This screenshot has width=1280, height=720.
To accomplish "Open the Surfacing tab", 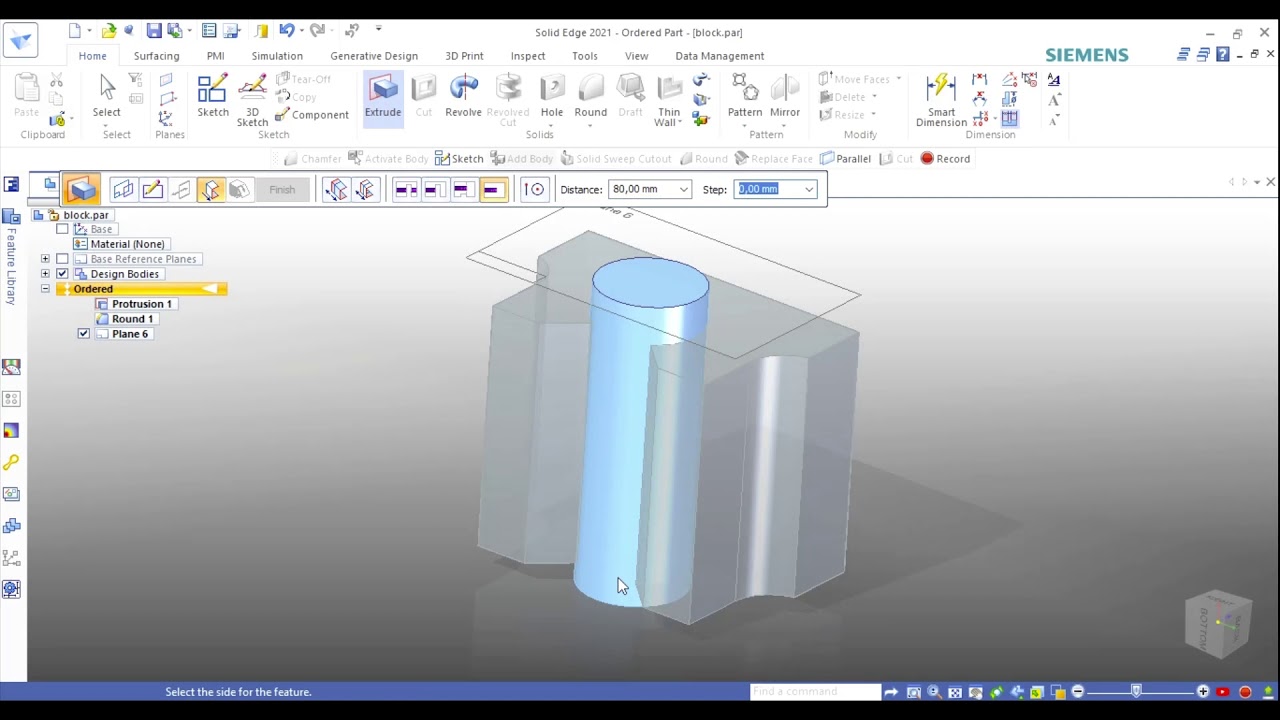I will click(156, 56).
